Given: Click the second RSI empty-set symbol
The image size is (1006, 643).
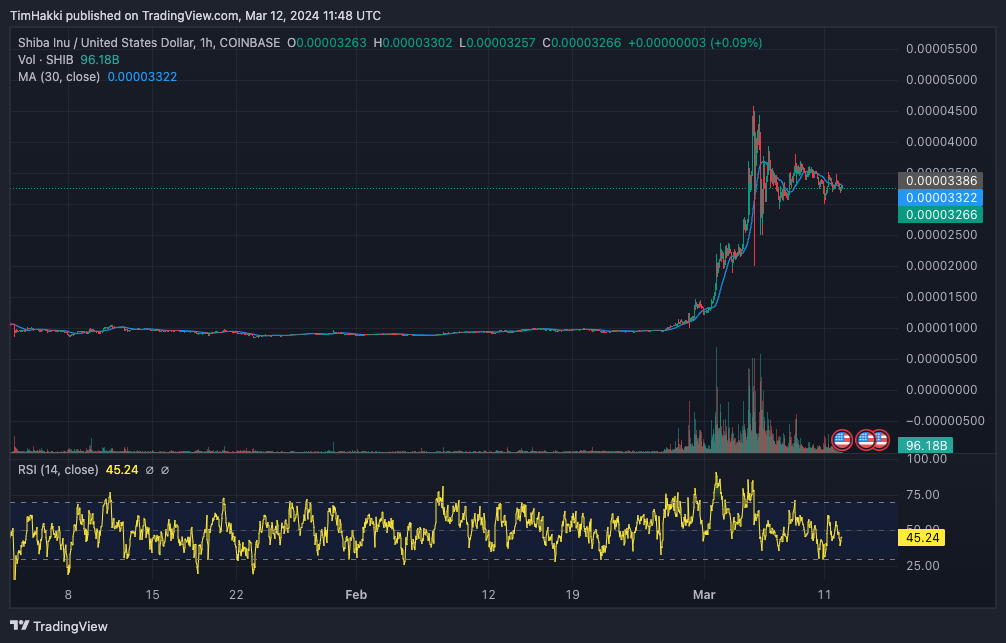Looking at the screenshot, I should tap(165, 470).
